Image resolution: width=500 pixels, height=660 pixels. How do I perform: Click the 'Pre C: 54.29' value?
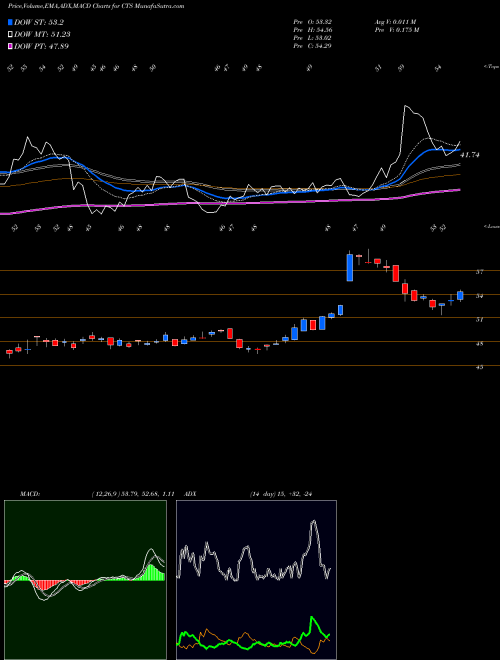313,46
